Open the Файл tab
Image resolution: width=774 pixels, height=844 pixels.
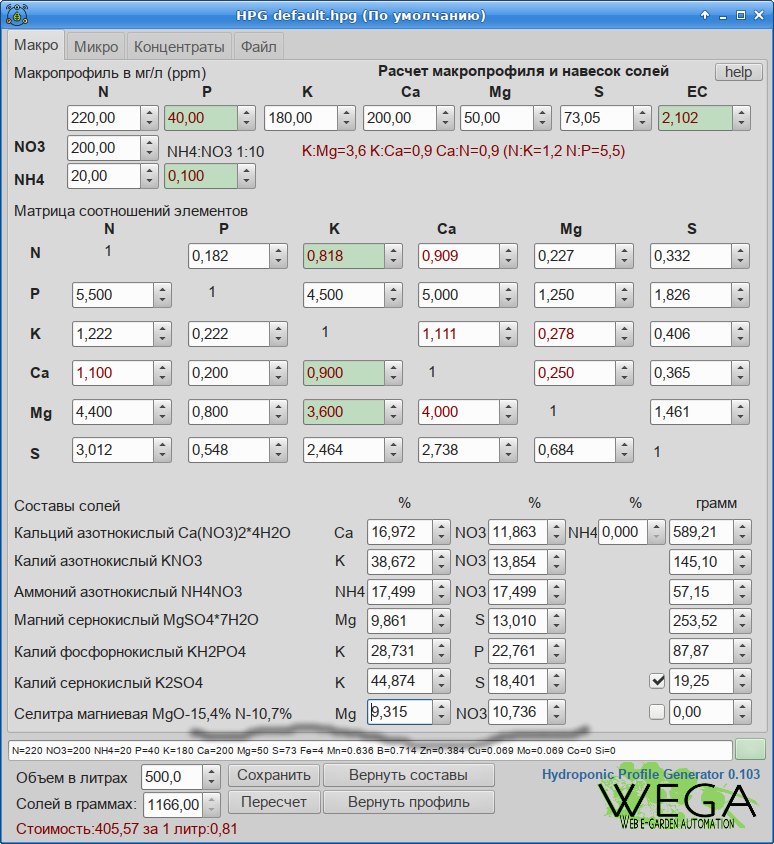coord(258,46)
